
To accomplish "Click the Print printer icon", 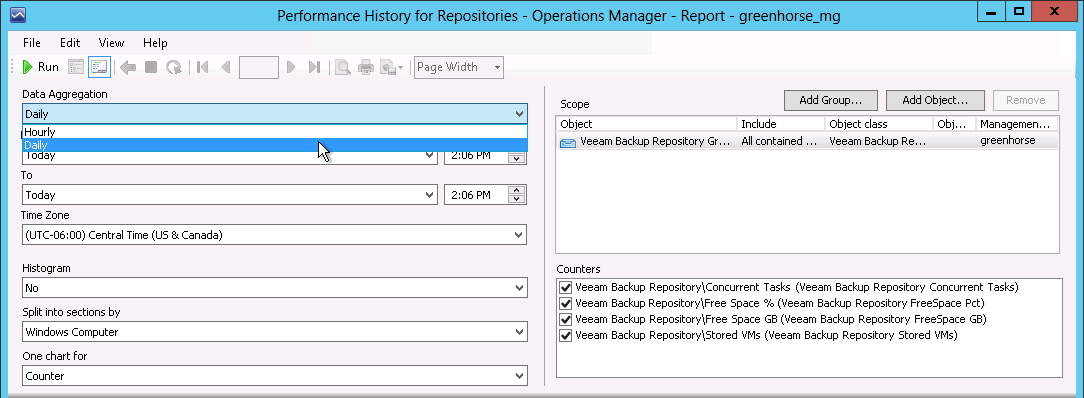I will [x=366, y=67].
